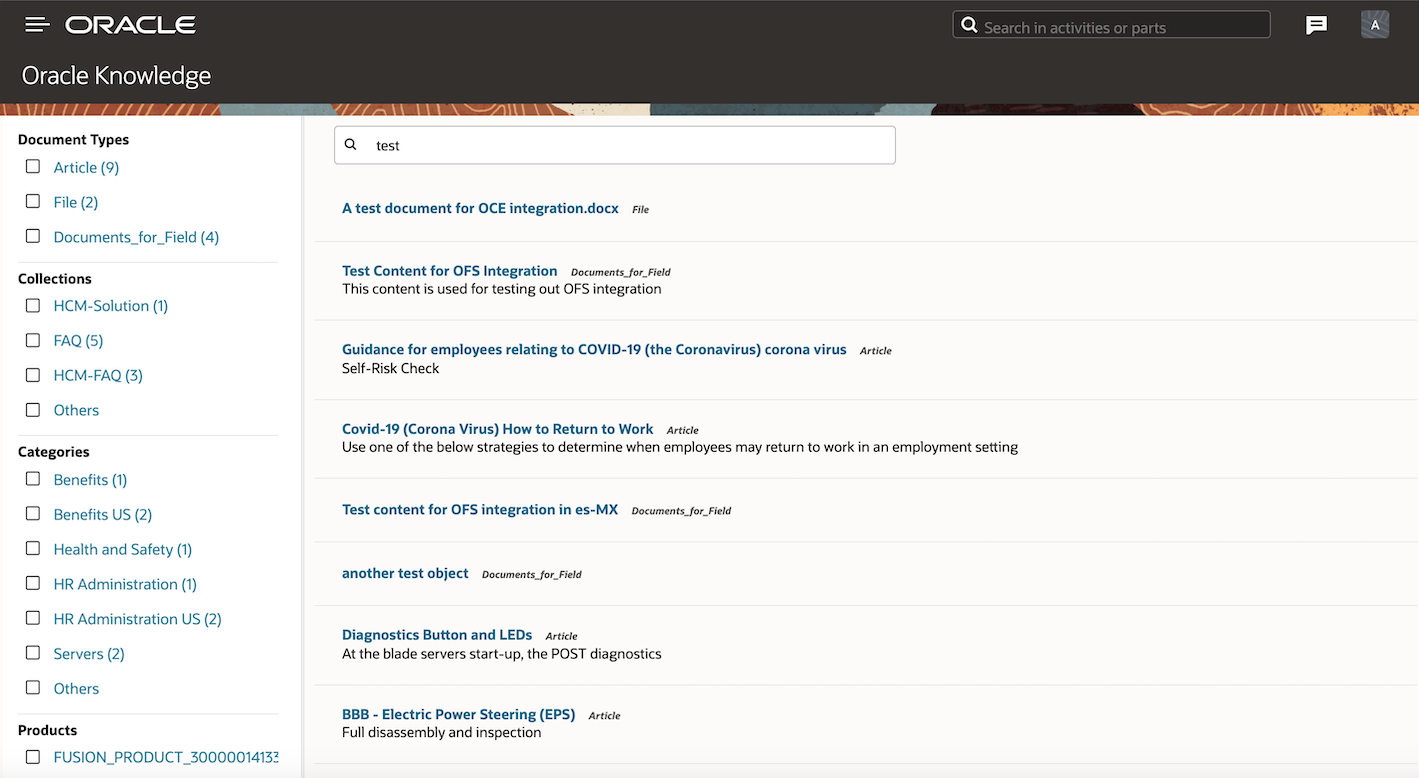Check Others under Collections
This screenshot has height=778, width=1419.
point(33,410)
